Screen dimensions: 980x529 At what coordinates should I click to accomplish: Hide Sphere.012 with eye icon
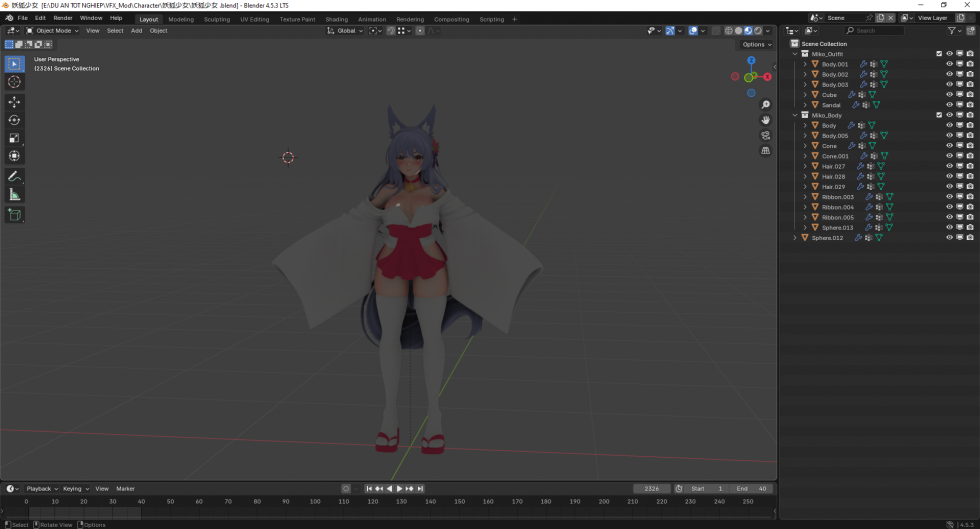tap(949, 238)
